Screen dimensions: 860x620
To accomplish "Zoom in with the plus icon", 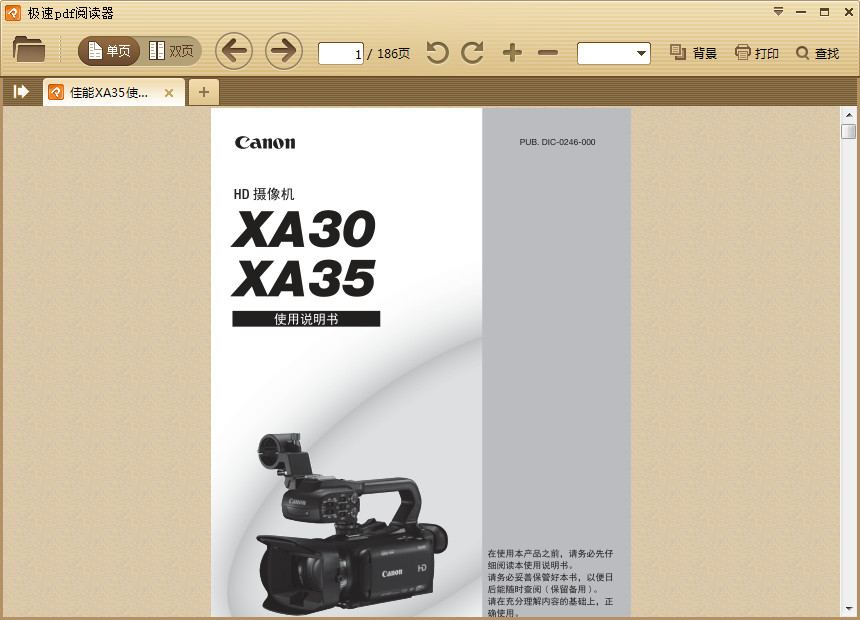I will (512, 53).
